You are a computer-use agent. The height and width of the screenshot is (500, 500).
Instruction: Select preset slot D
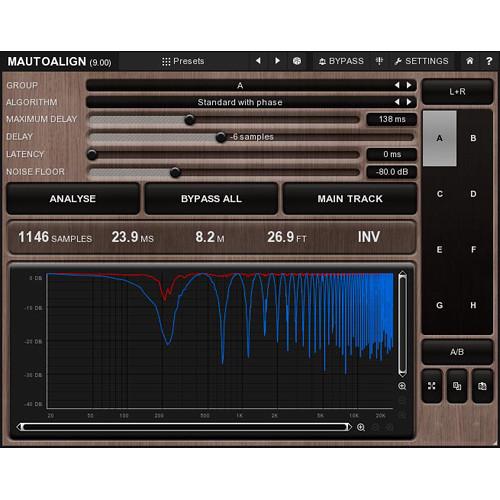point(473,194)
